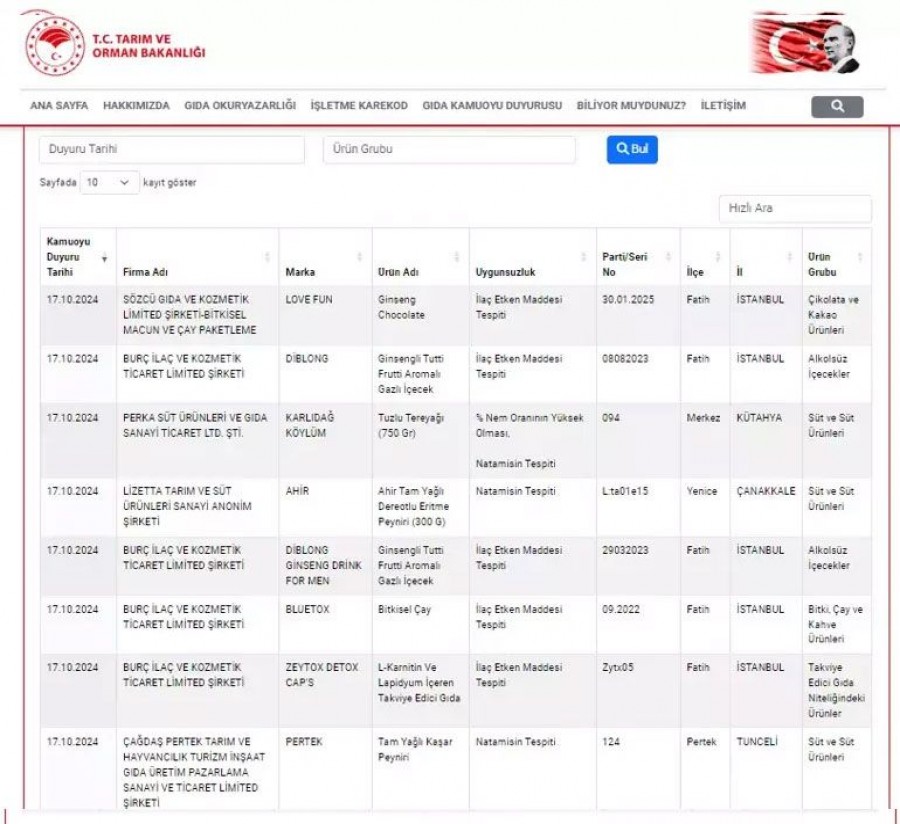Click DİBLONG GINSENG DRINK FOR MEN brand
The width and height of the screenshot is (900, 824).
pyautogui.click(x=324, y=565)
